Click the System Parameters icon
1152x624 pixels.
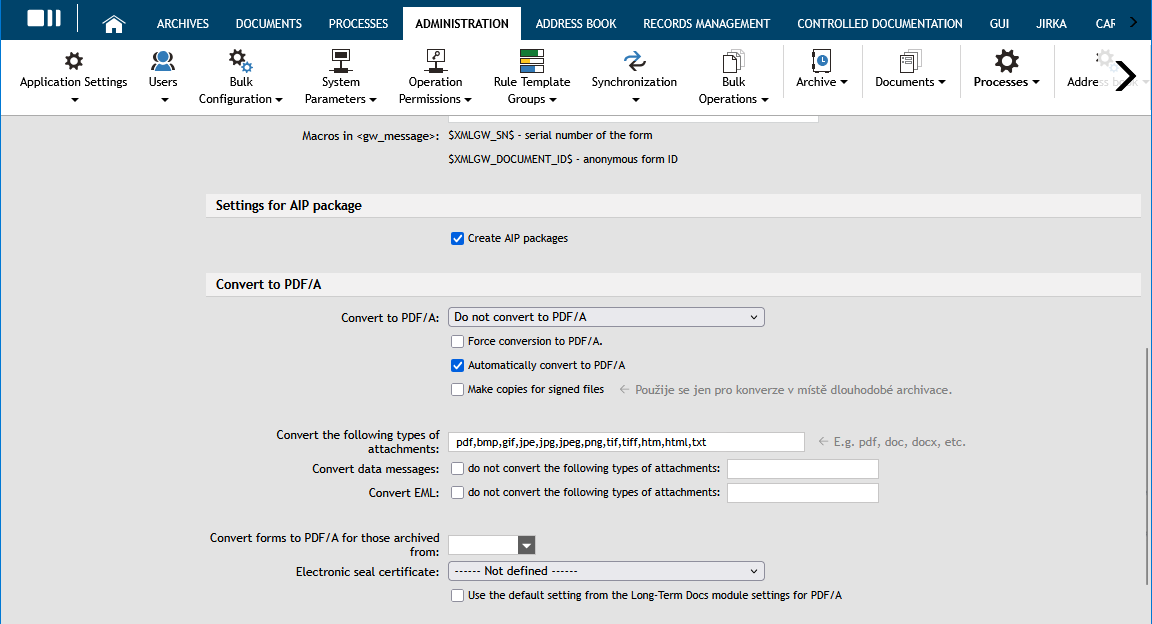click(340, 61)
